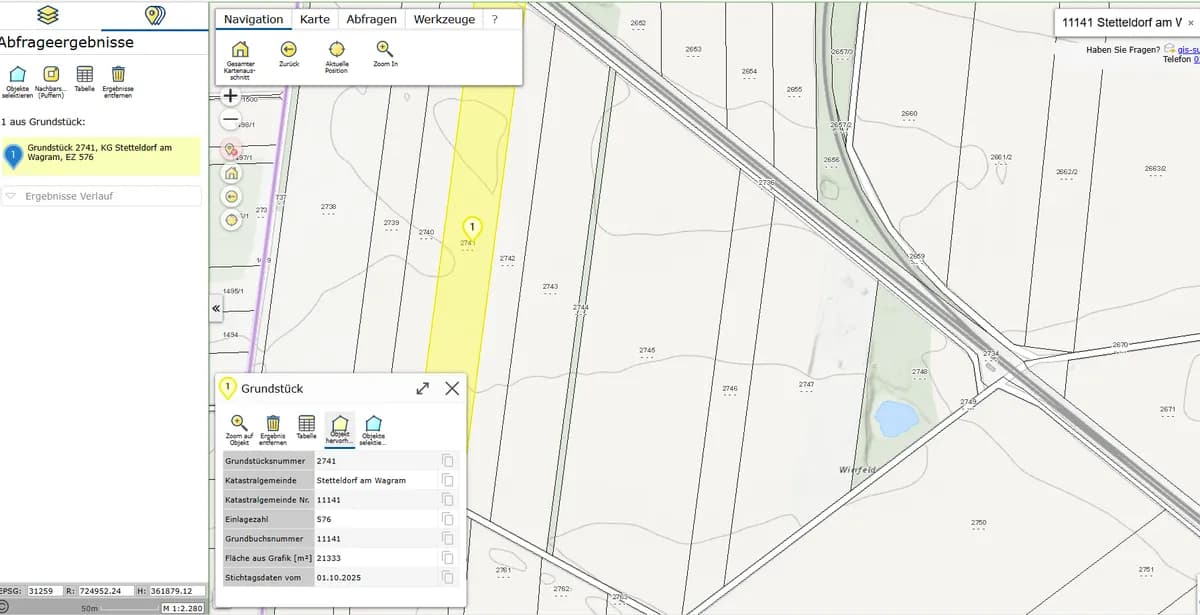This screenshot has height=615, width=1200.
Task: Toggle Objekt hervorheben in popup
Action: click(x=340, y=430)
